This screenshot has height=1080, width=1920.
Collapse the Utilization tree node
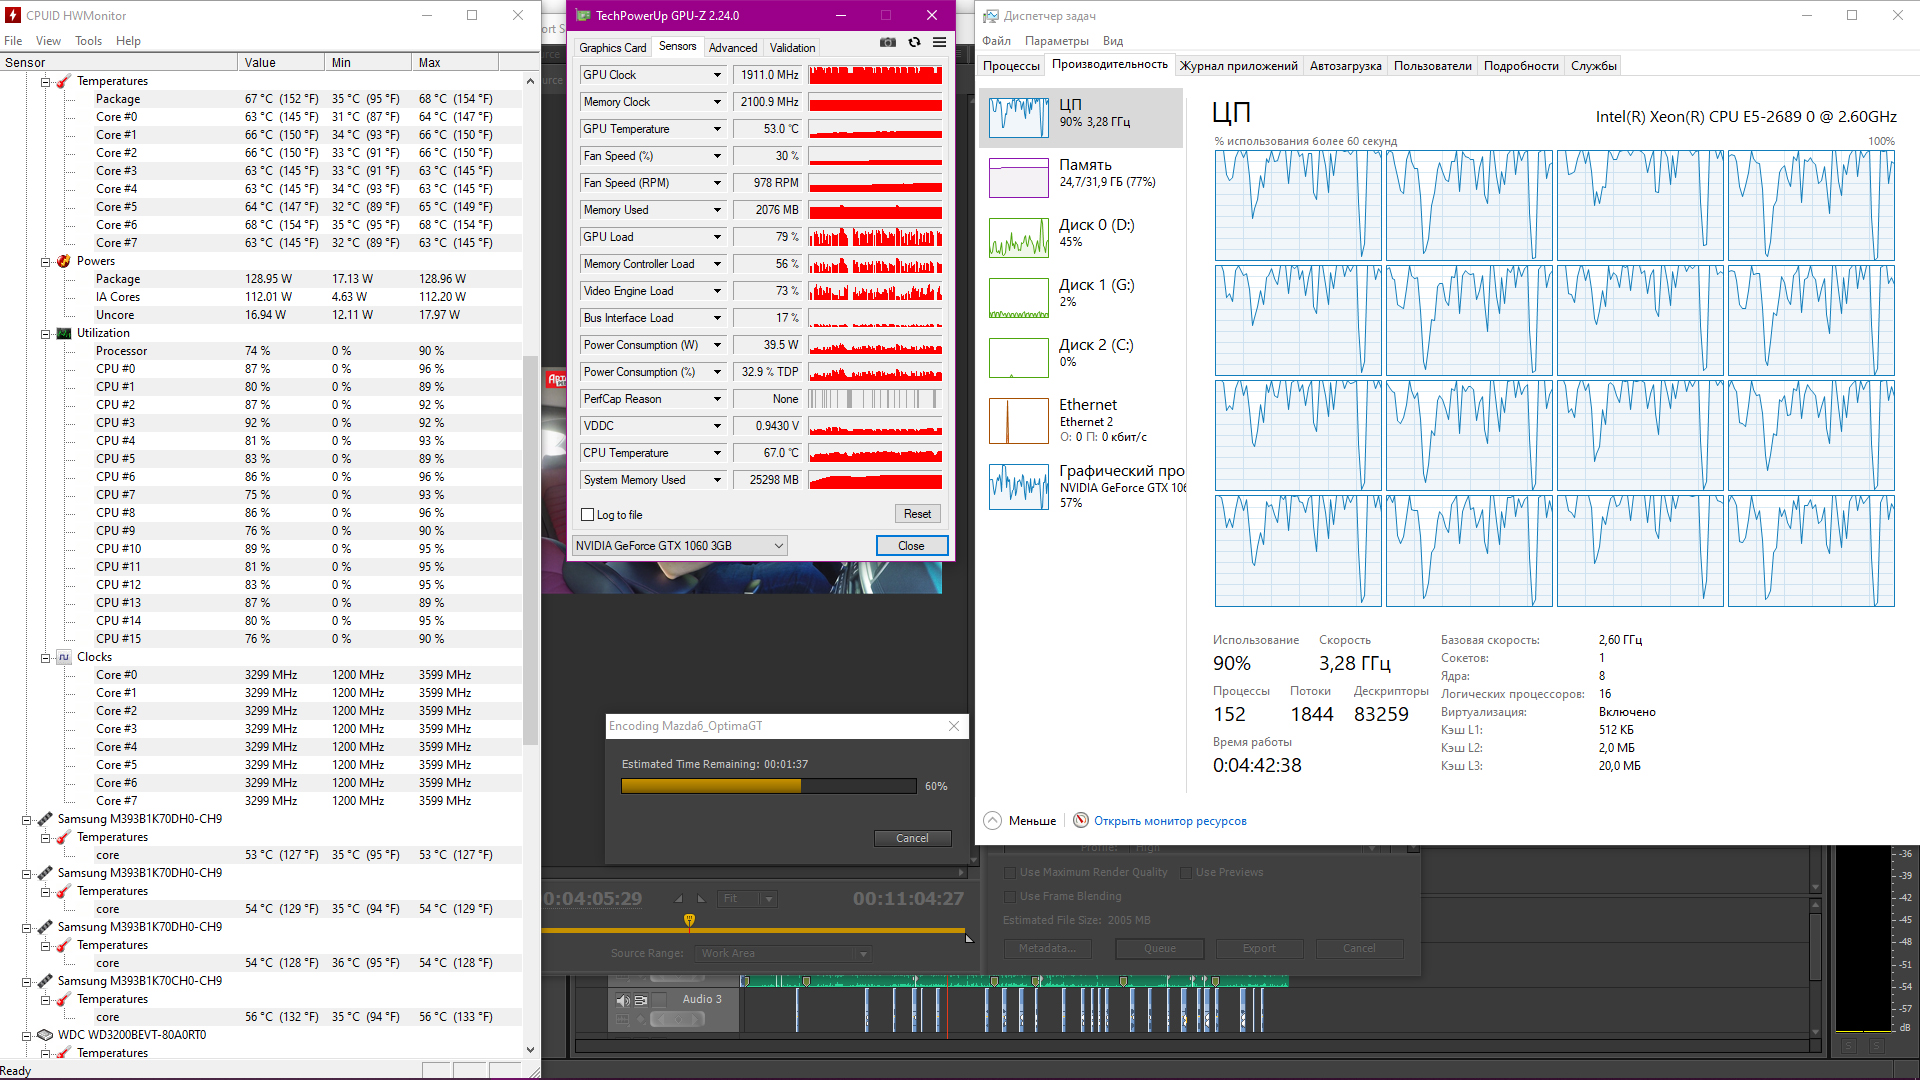point(45,334)
